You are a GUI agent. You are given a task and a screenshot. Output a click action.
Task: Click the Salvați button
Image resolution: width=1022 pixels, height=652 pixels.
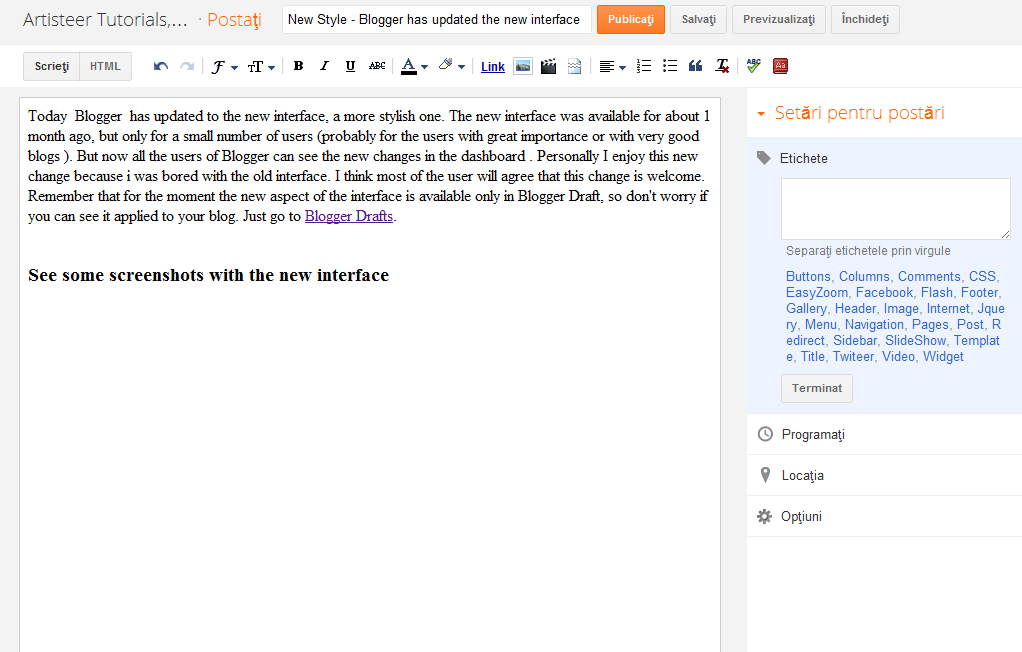[x=698, y=20]
